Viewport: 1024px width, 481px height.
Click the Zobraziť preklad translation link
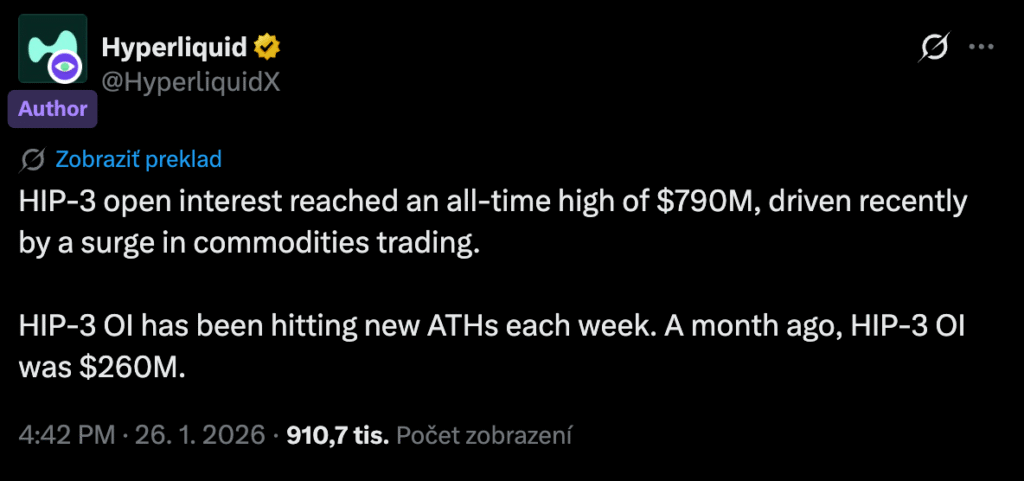[138, 159]
